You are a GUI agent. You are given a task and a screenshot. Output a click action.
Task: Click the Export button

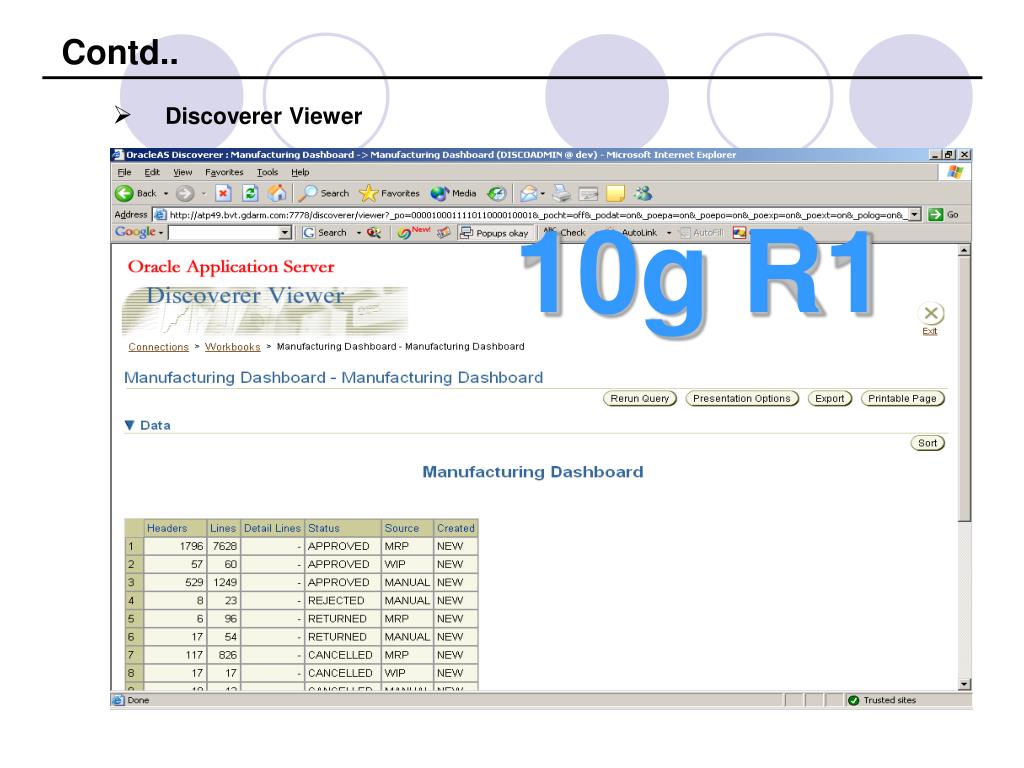point(830,398)
